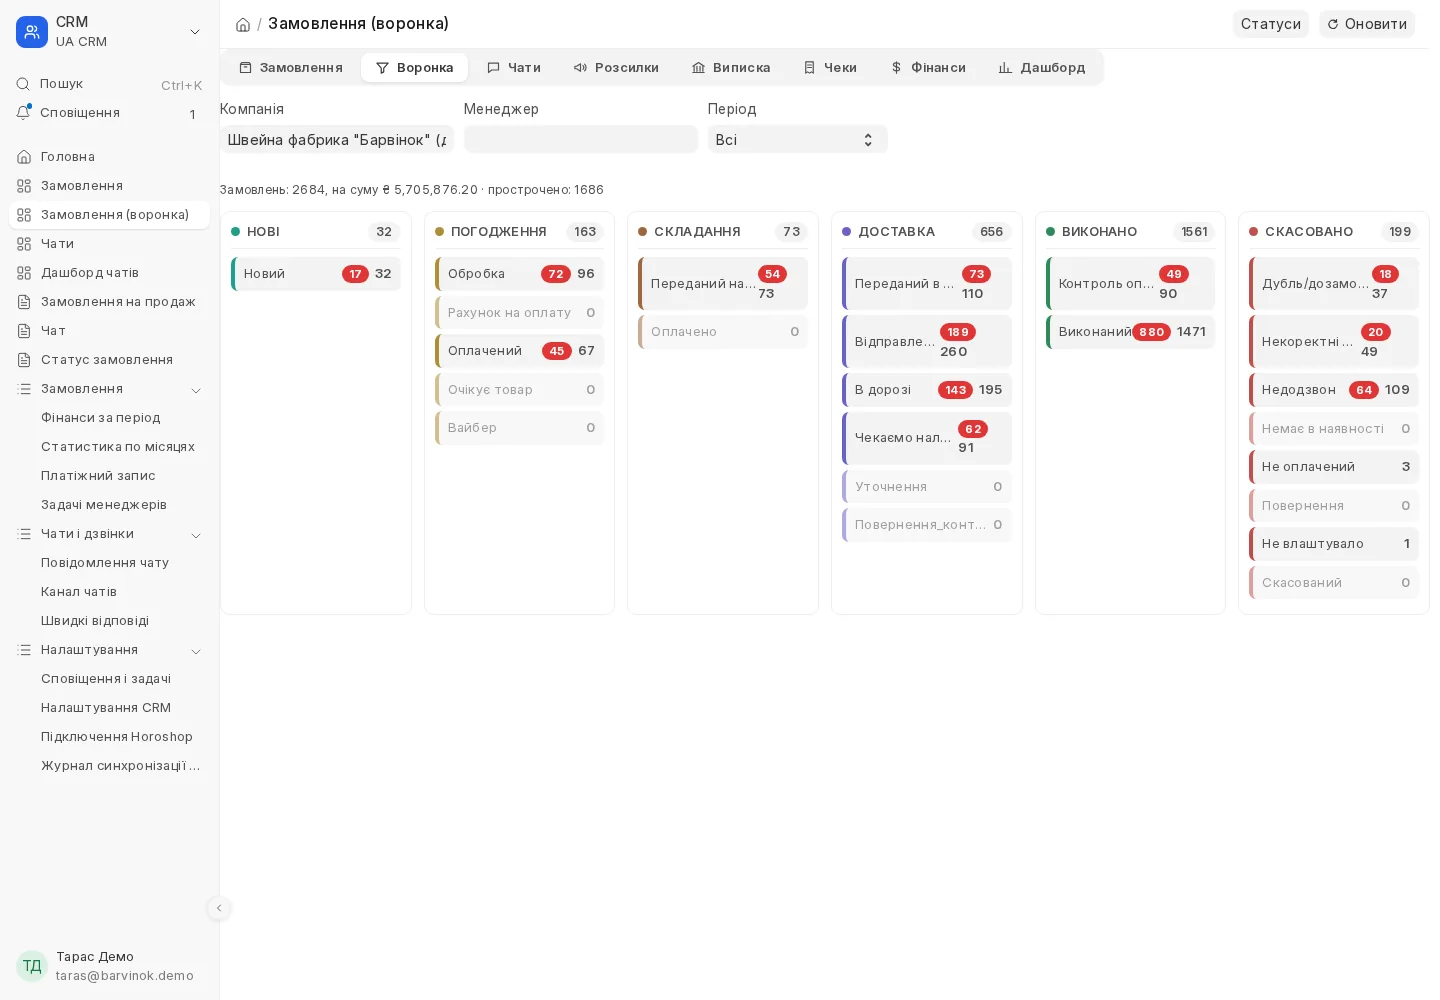Open the Виконаний status card

coord(1131,332)
